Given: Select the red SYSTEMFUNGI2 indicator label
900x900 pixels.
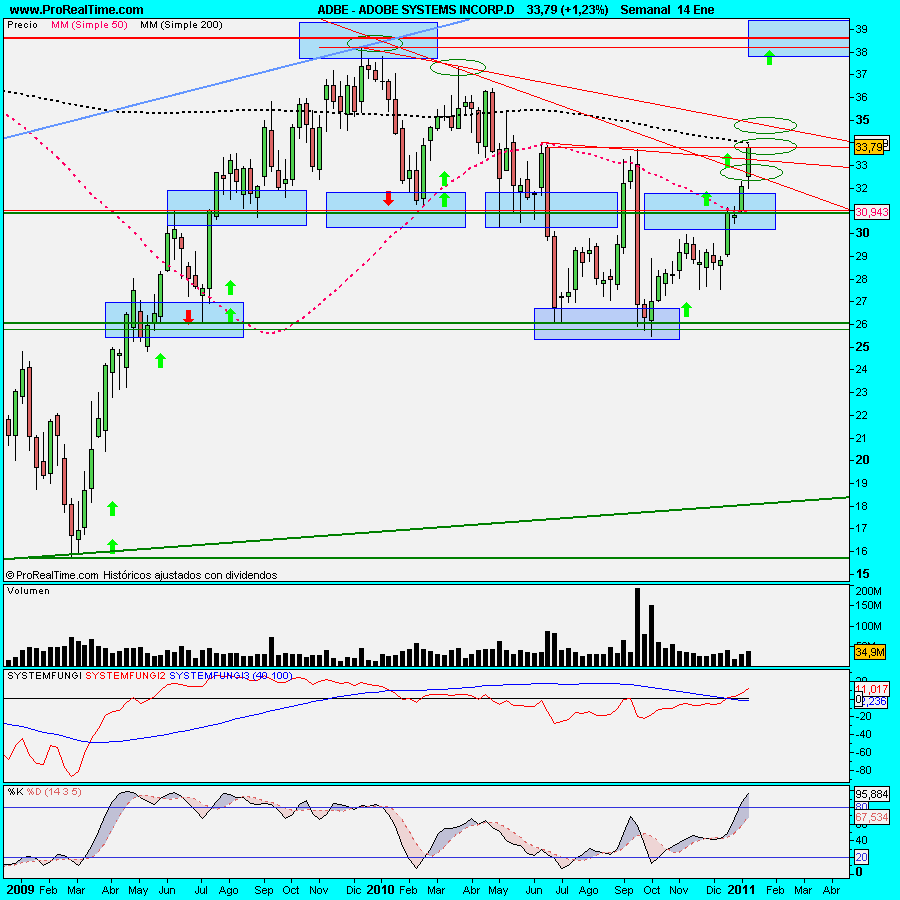Looking at the screenshot, I should pyautogui.click(x=125, y=676).
